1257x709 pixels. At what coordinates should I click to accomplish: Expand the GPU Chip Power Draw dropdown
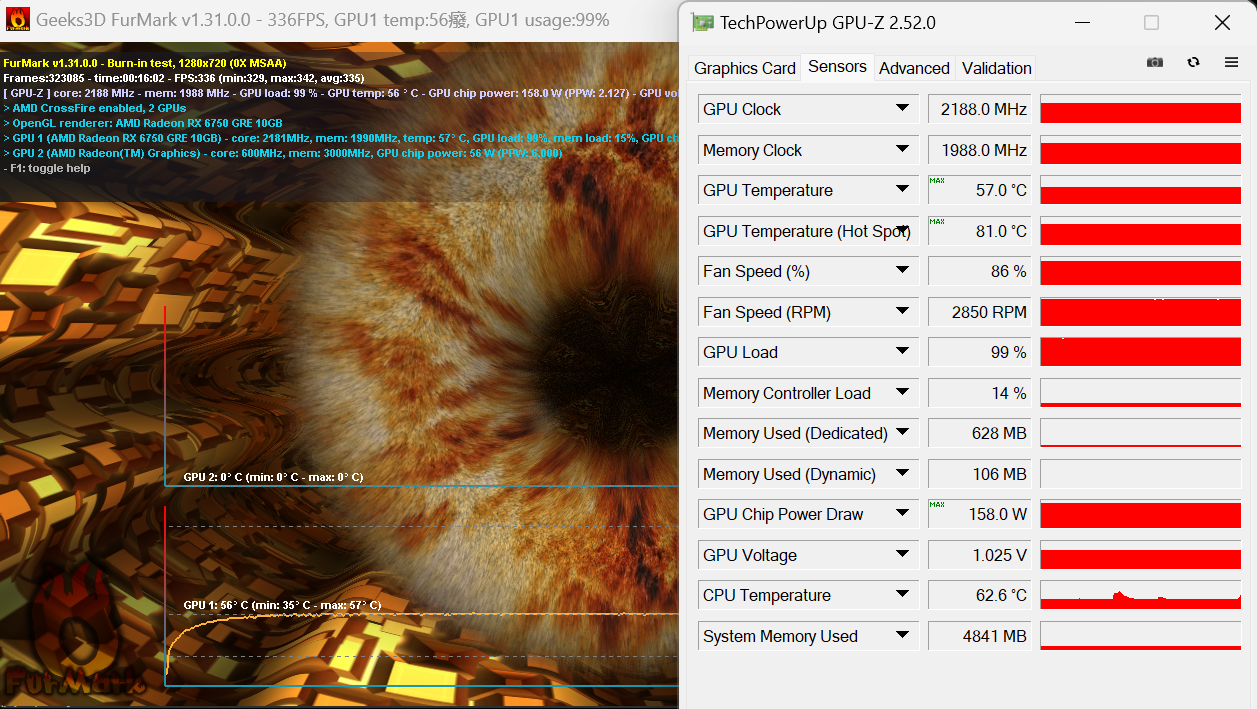click(x=902, y=513)
